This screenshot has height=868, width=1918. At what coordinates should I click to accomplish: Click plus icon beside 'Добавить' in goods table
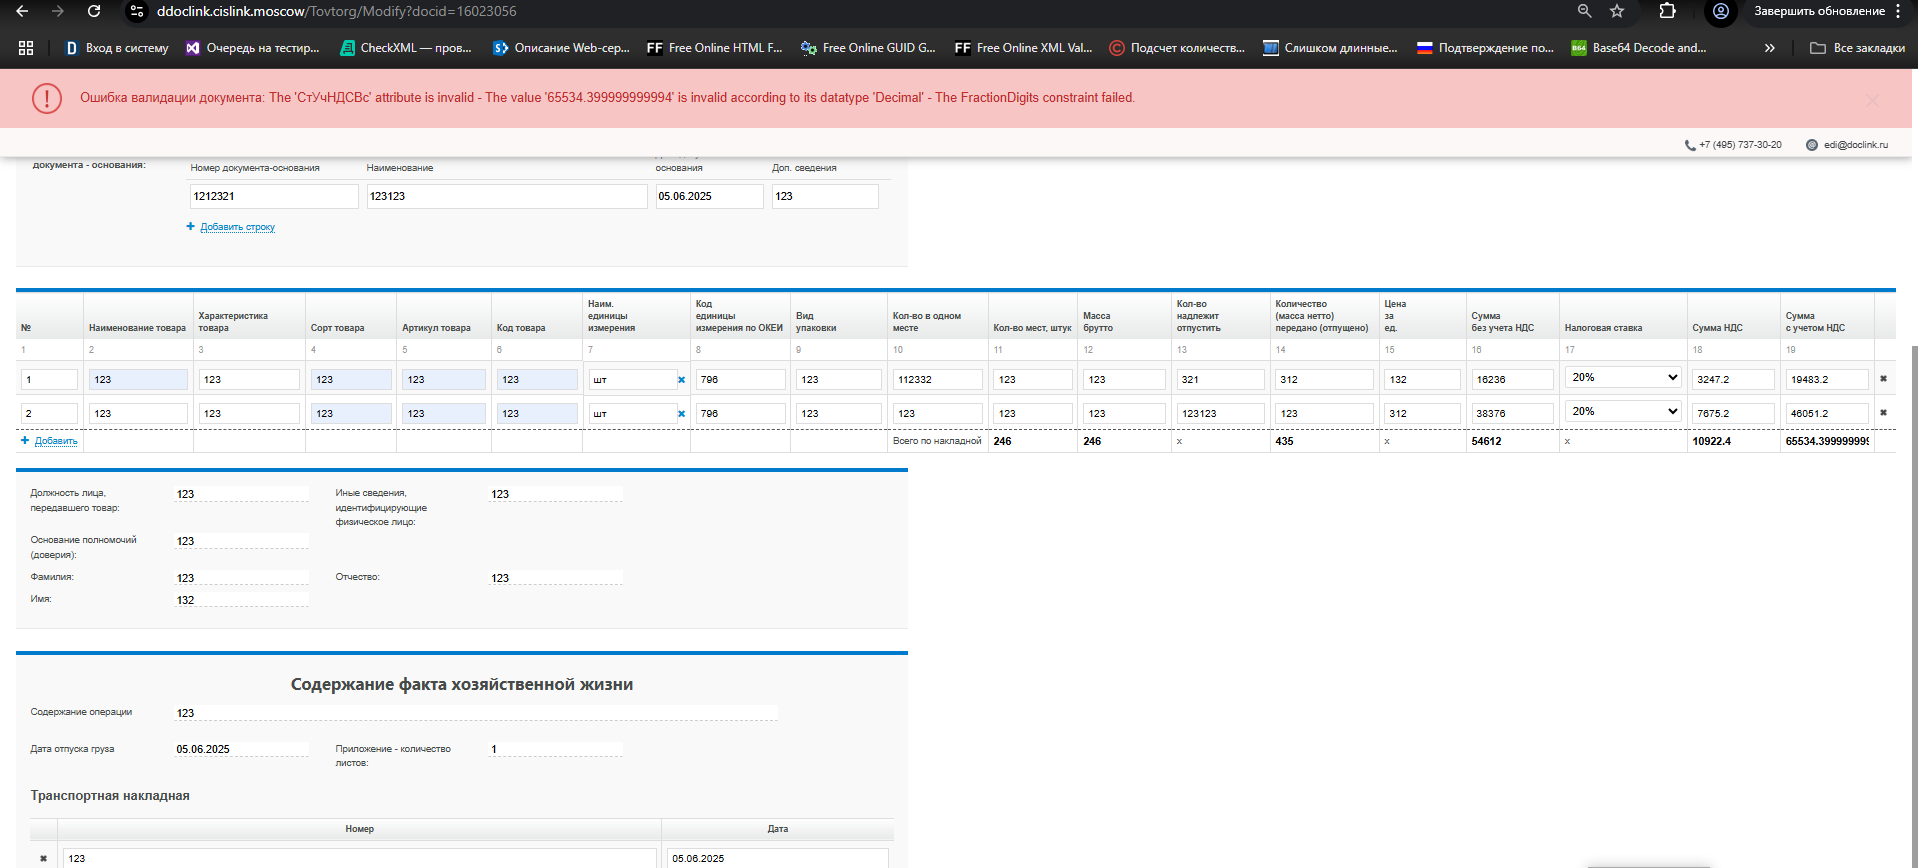coord(25,440)
